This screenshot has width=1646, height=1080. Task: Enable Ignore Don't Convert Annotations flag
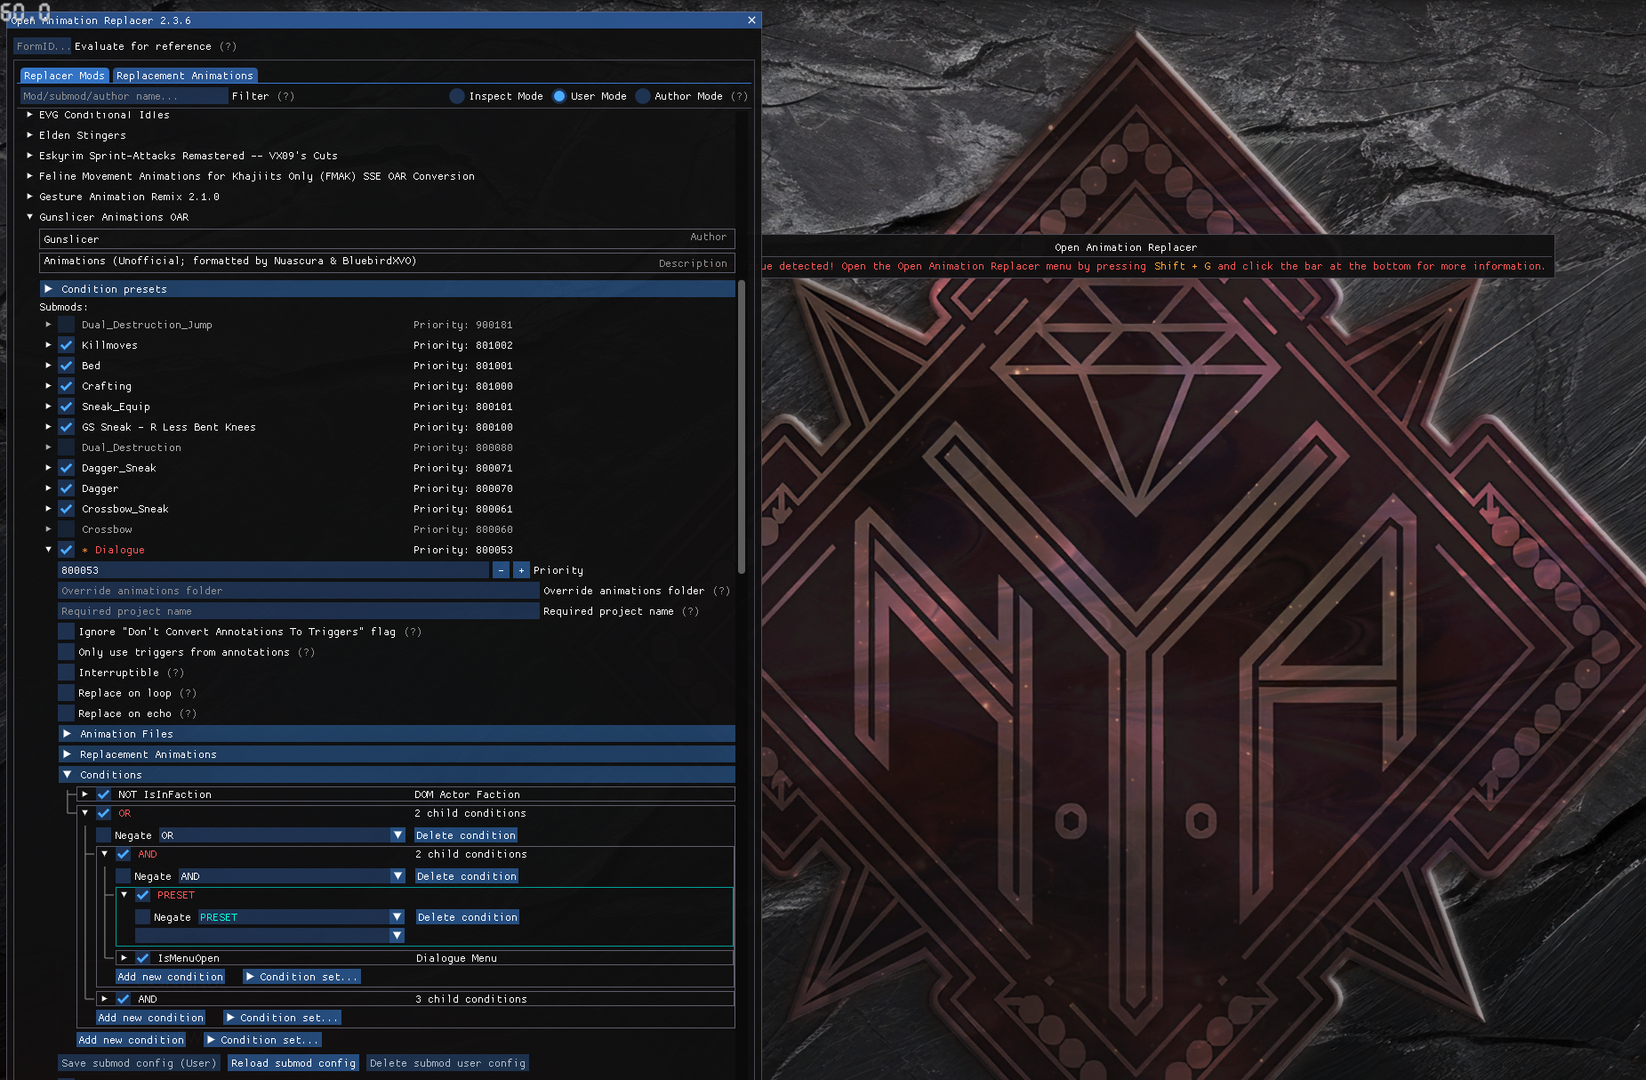tap(66, 632)
